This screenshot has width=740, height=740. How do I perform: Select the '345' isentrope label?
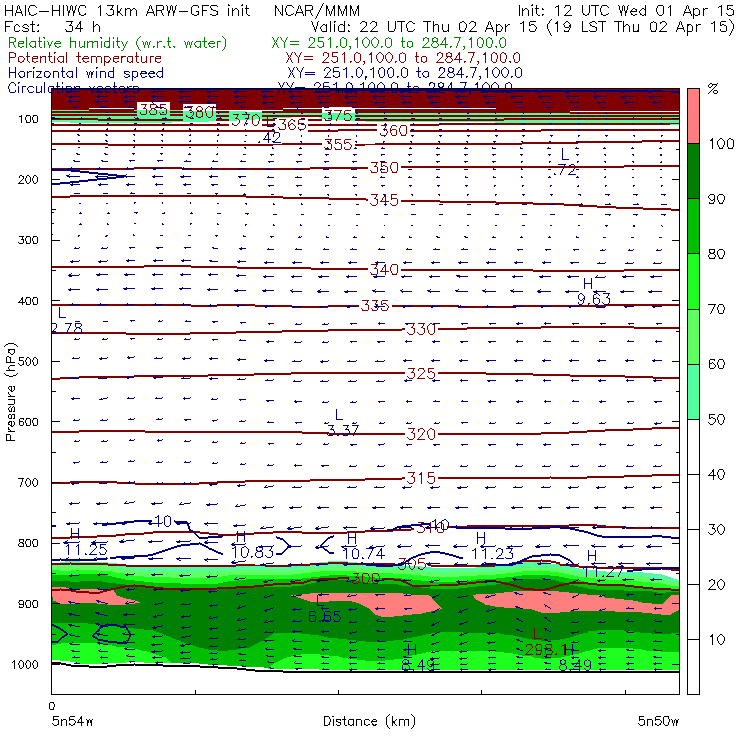pyautogui.click(x=384, y=200)
